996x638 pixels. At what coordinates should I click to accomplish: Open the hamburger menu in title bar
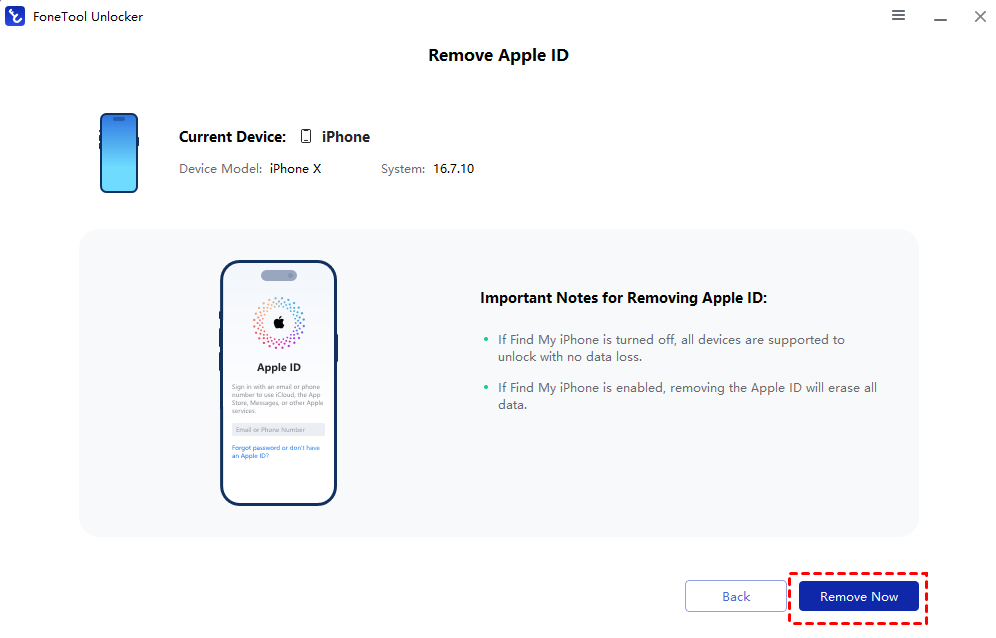(898, 16)
